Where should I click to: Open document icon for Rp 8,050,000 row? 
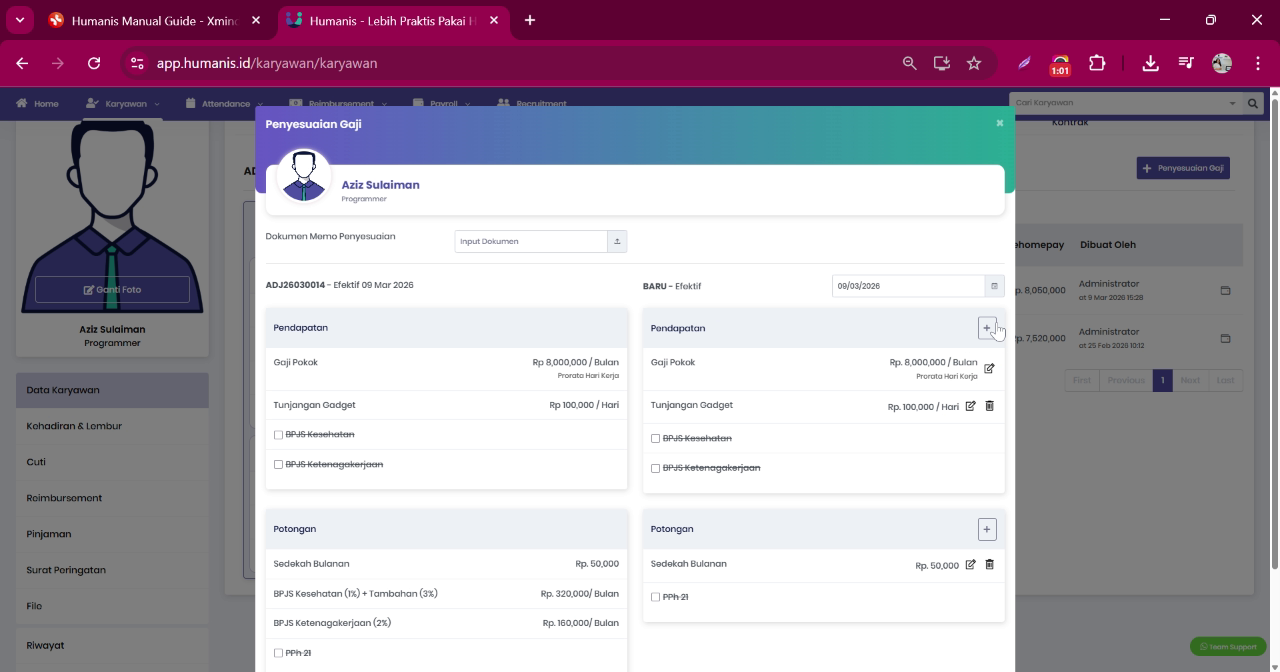pyautogui.click(x=1225, y=291)
